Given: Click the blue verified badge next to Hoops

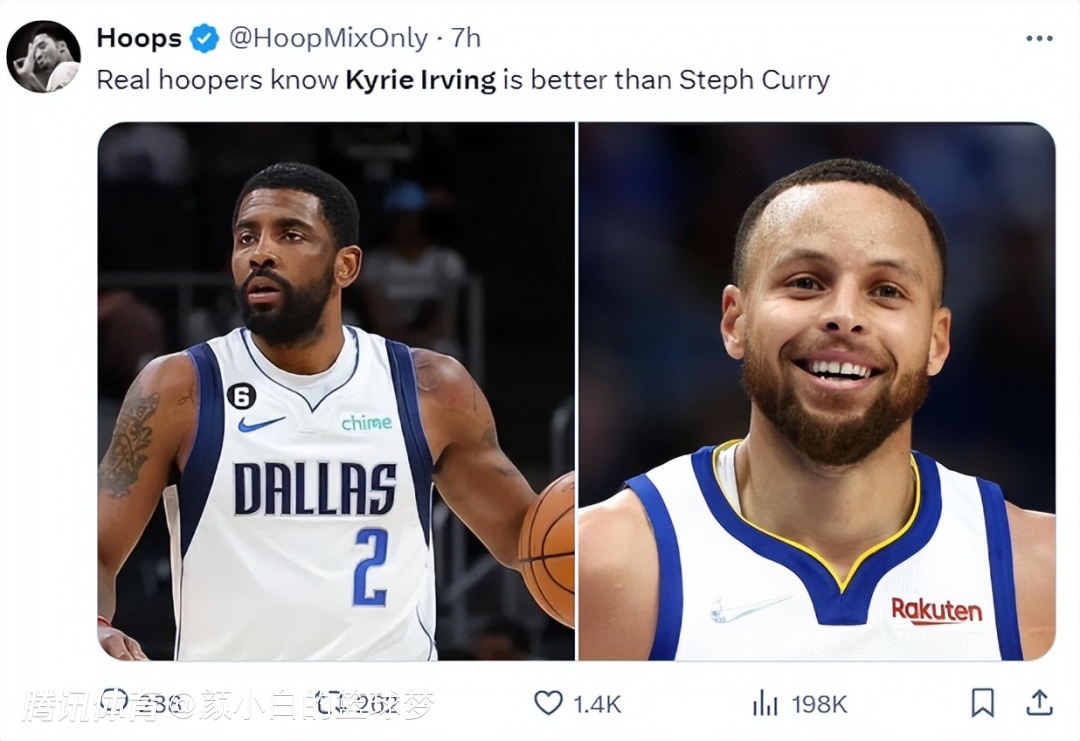Looking at the screenshot, I should [x=205, y=38].
